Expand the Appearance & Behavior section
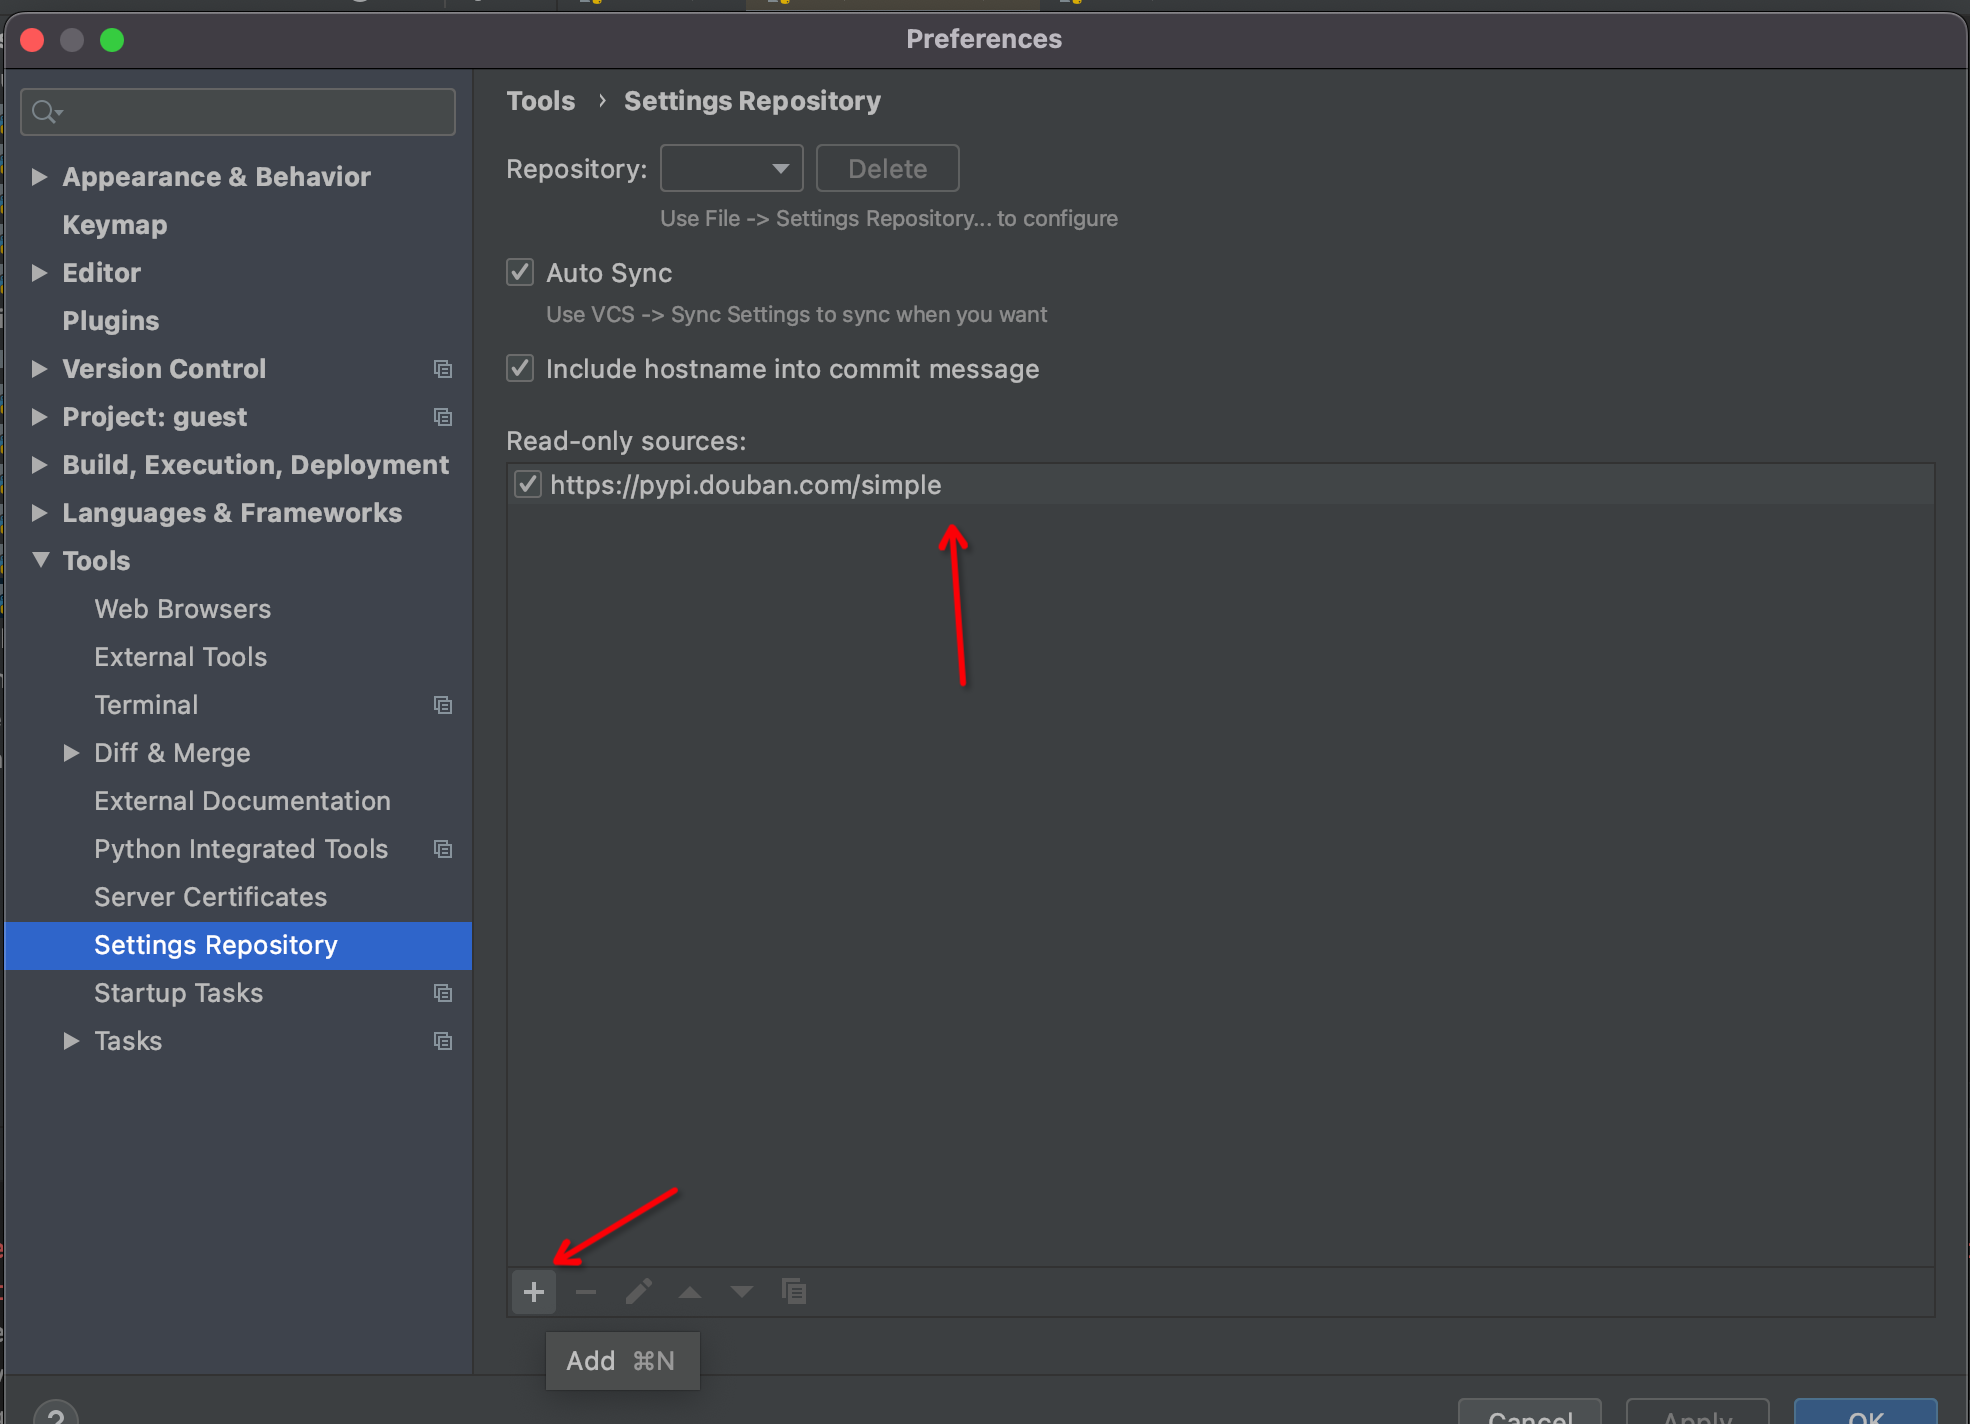The height and width of the screenshot is (1424, 1970). [x=40, y=177]
